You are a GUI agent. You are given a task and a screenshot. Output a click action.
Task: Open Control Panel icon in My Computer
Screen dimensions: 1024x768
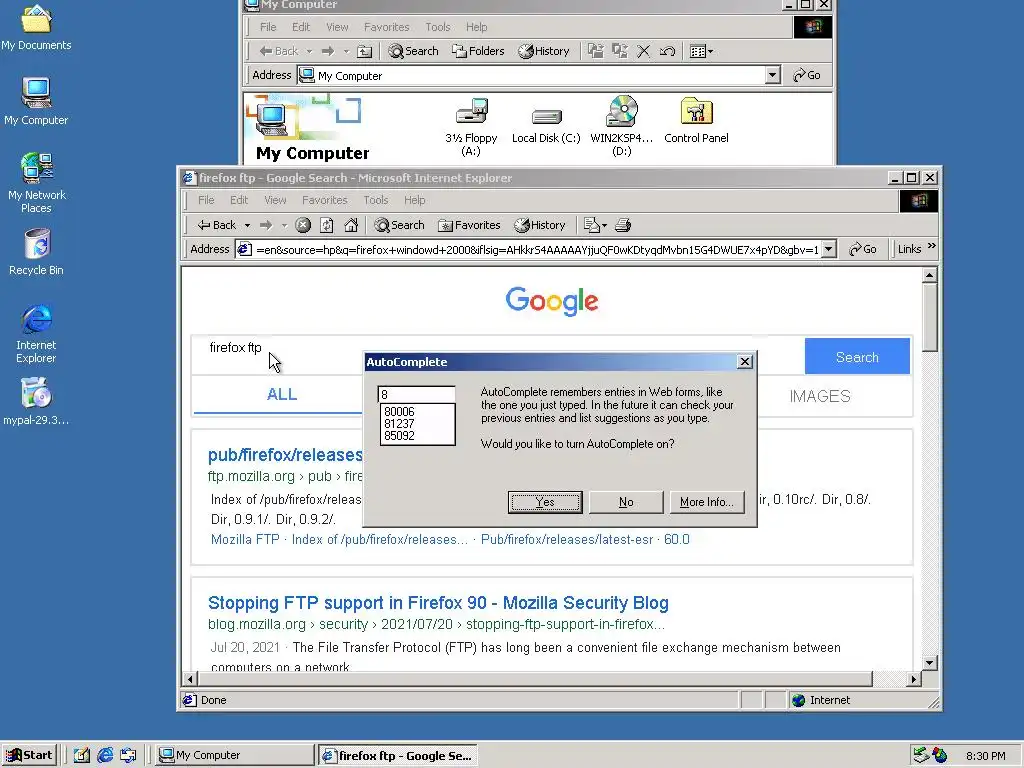[x=696, y=121]
